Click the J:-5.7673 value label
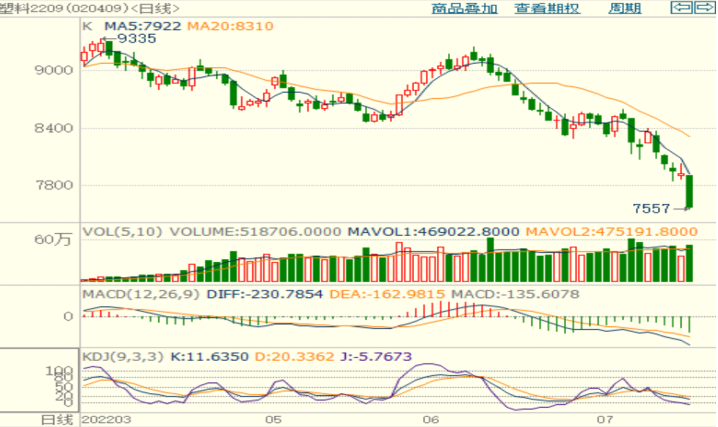 coord(388,353)
